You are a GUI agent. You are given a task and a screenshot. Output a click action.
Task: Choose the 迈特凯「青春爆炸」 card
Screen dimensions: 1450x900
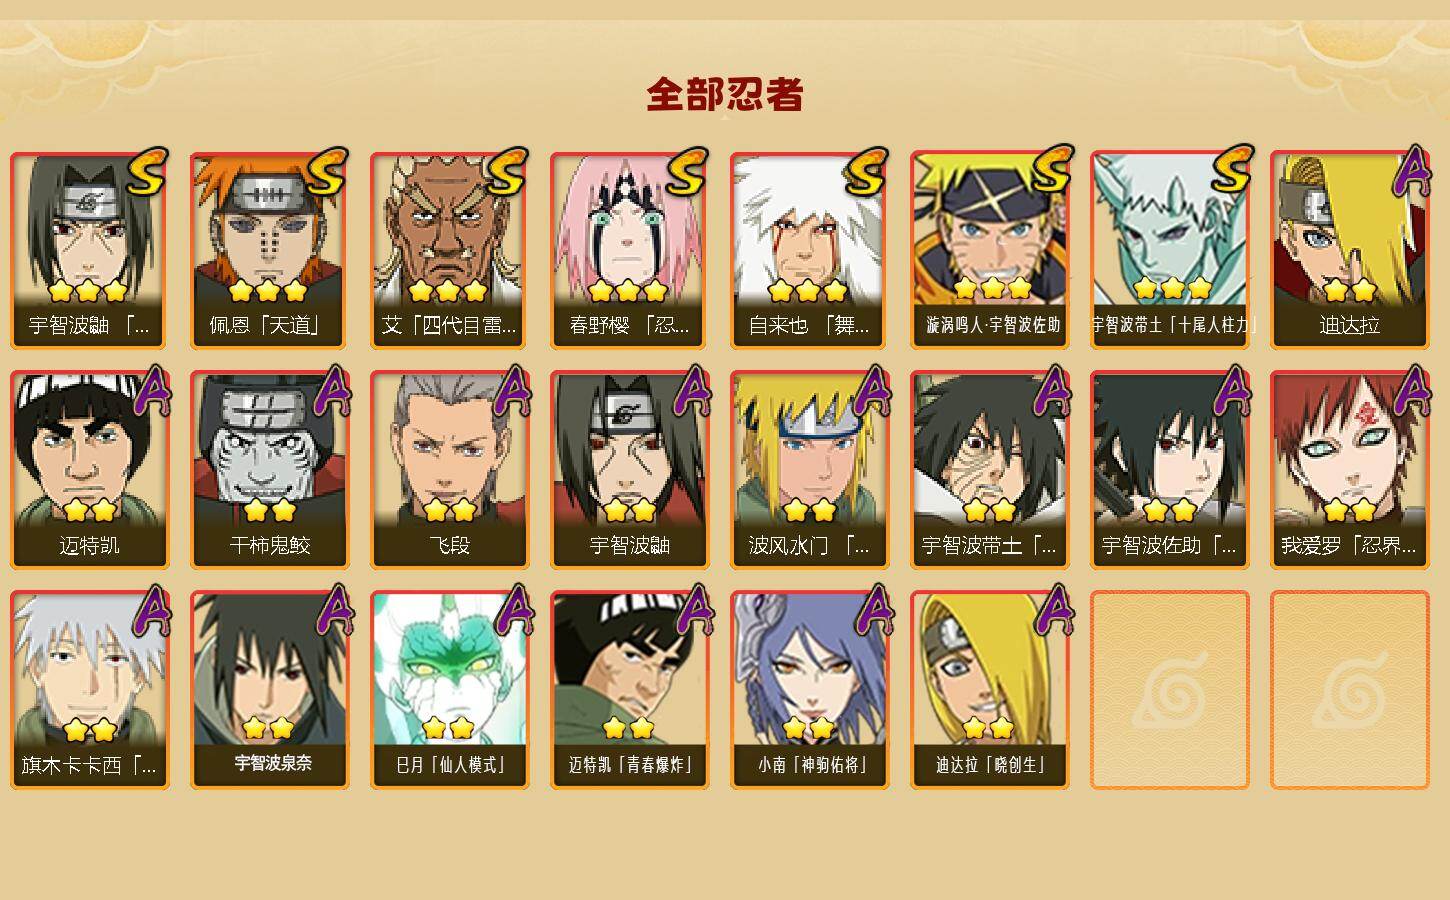point(629,690)
